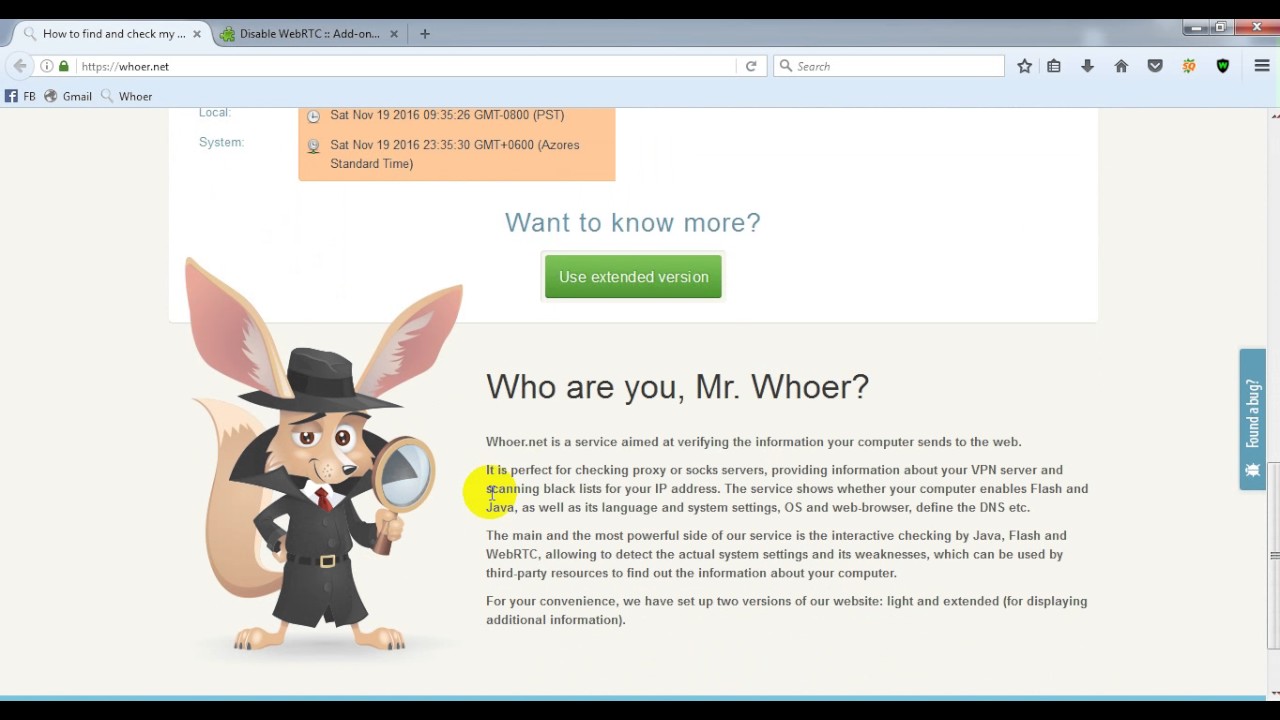Reload the current page
This screenshot has height=720, width=1280.
click(751, 66)
